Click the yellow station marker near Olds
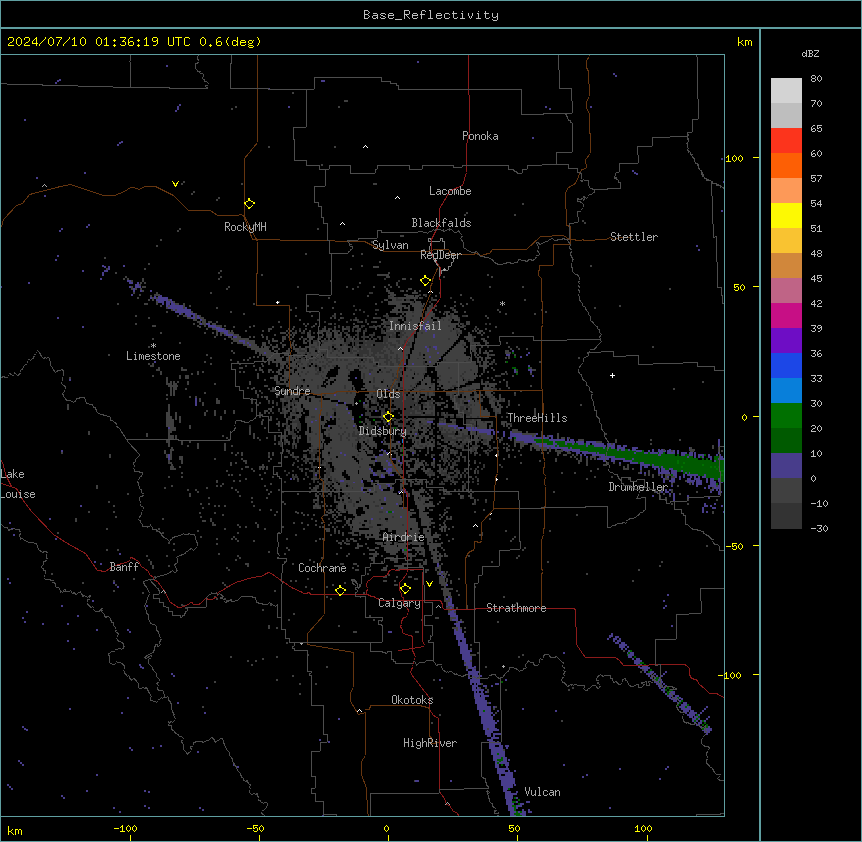Image resolution: width=862 pixels, height=842 pixels. pos(388,417)
